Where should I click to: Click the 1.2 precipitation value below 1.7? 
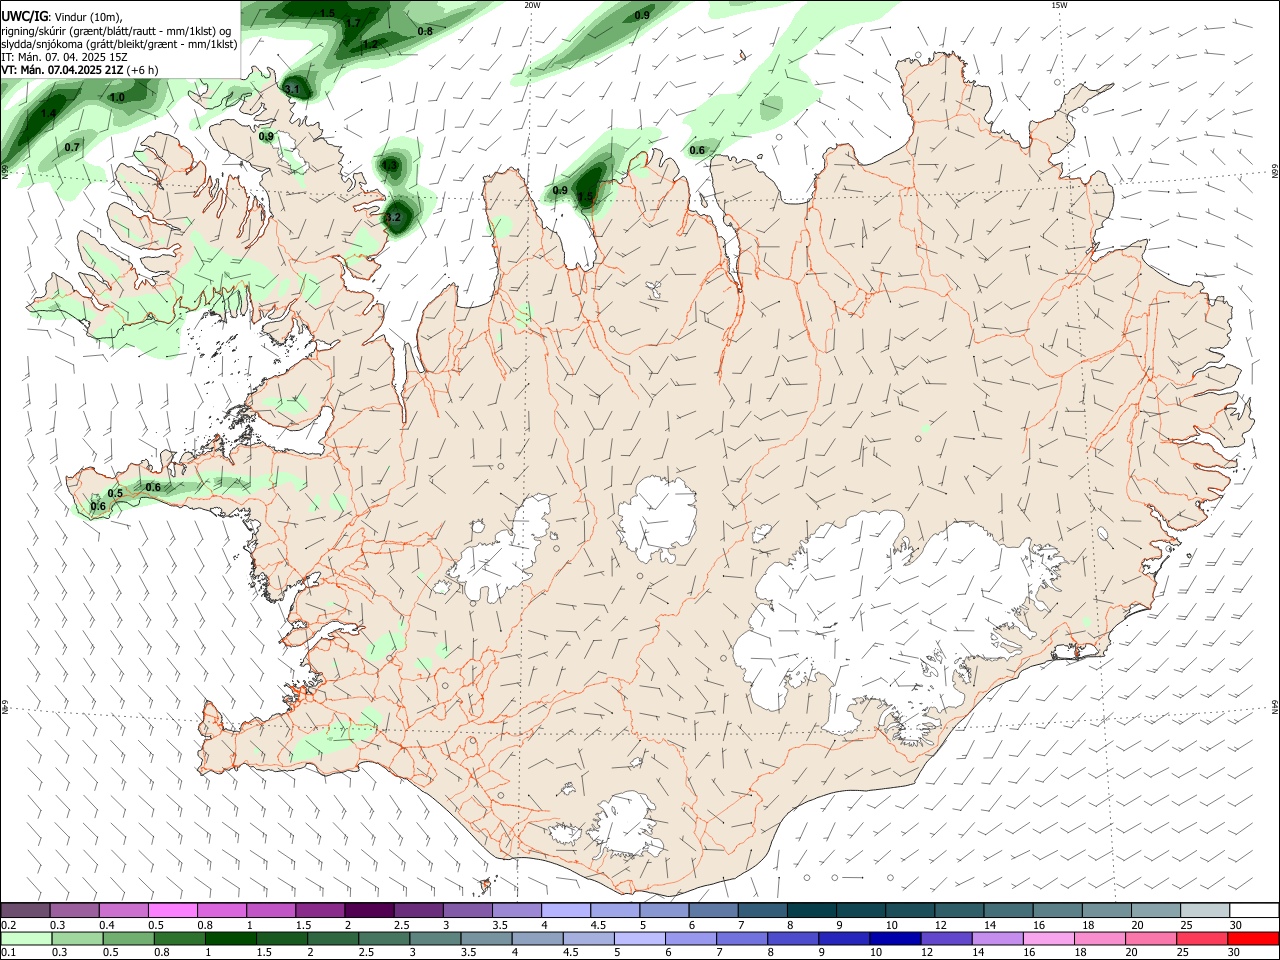click(x=370, y=45)
